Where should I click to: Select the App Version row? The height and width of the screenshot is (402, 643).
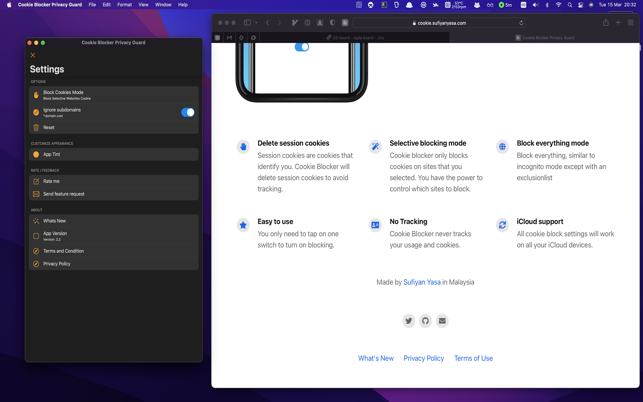coord(114,236)
